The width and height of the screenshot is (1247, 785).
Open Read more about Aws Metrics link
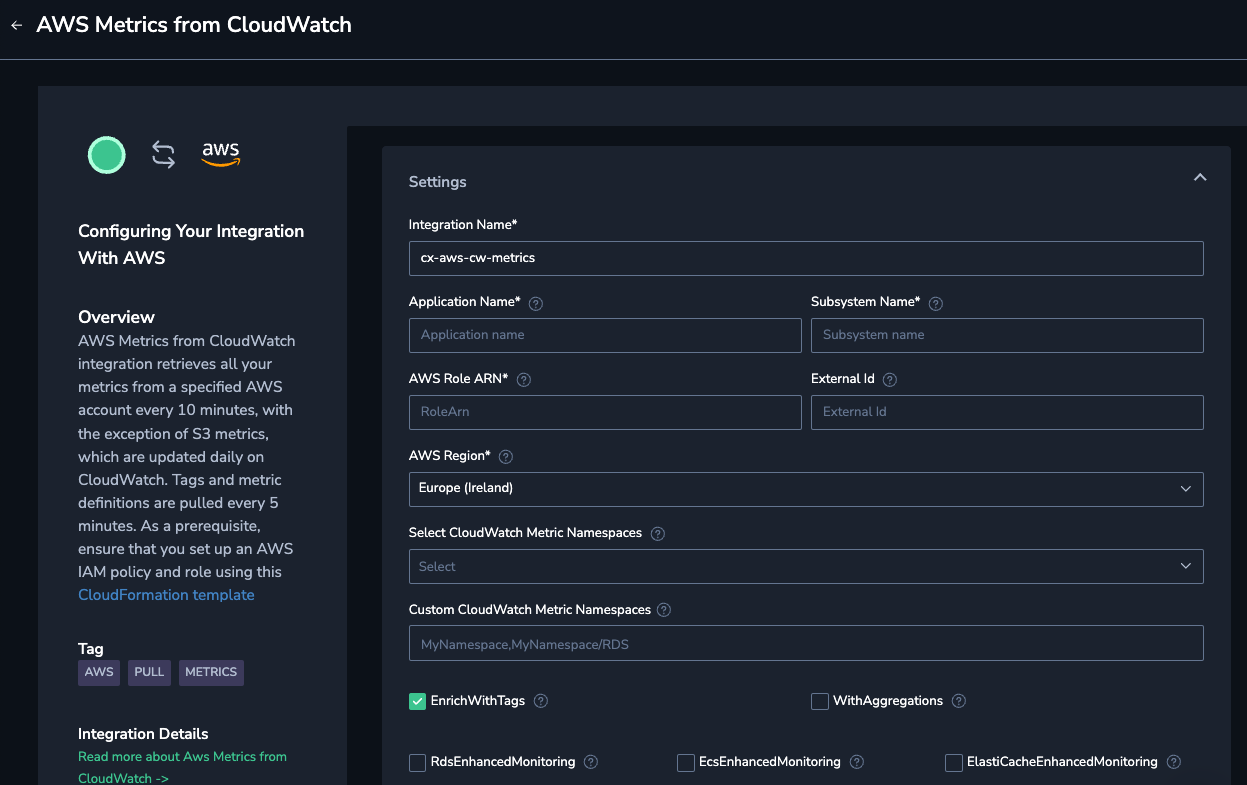pos(182,767)
